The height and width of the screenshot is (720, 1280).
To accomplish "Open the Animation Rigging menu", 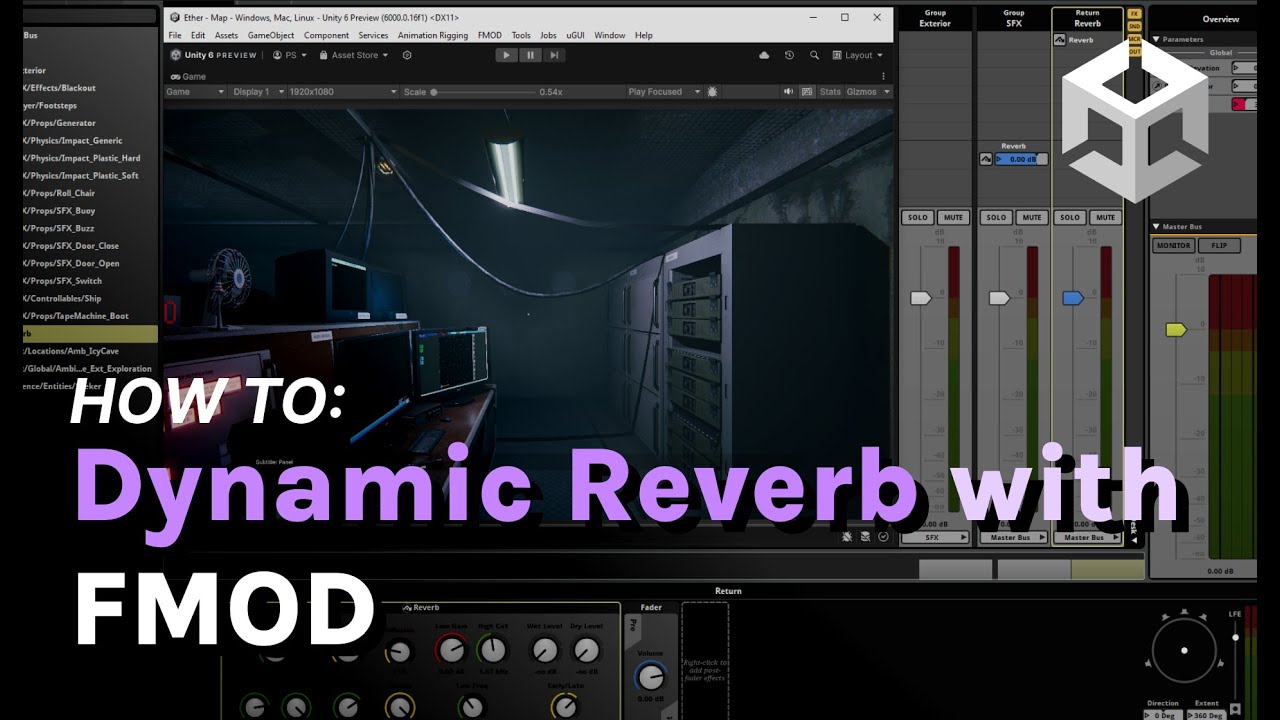I will tap(433, 35).
